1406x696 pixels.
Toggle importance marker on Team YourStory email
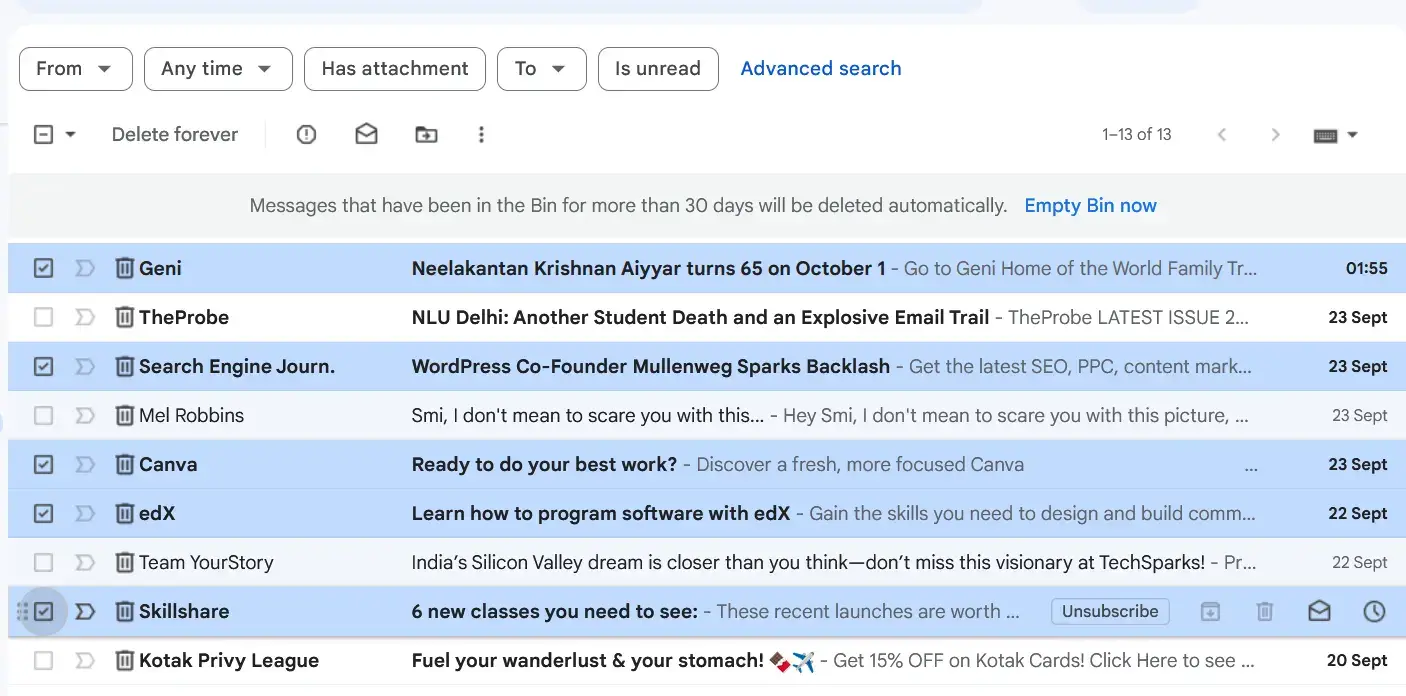pos(85,562)
